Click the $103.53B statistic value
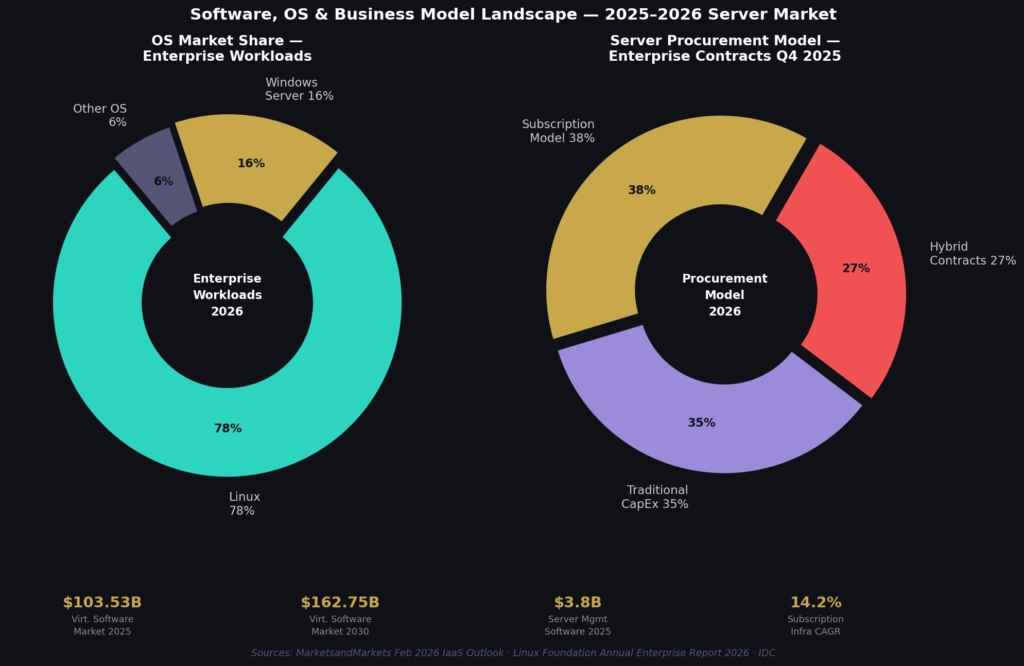This screenshot has height=666, width=1024. tap(103, 602)
